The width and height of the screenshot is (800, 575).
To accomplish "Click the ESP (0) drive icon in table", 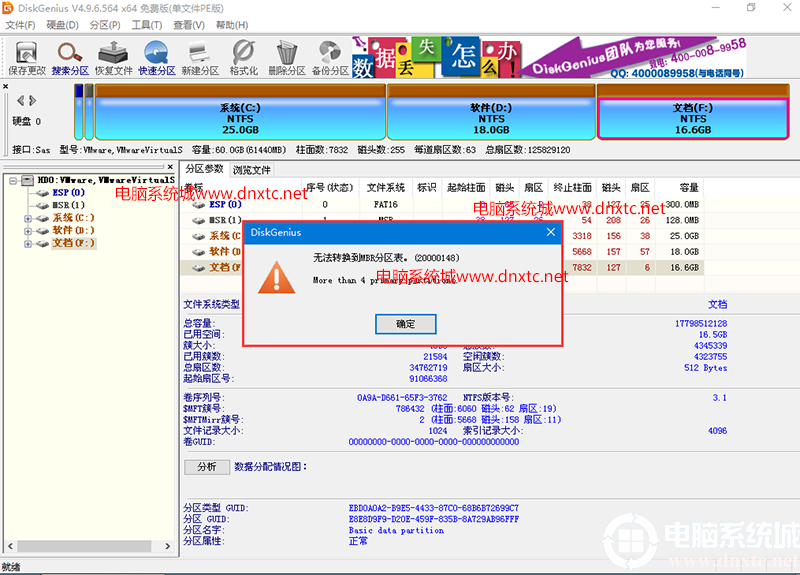I will click(198, 205).
